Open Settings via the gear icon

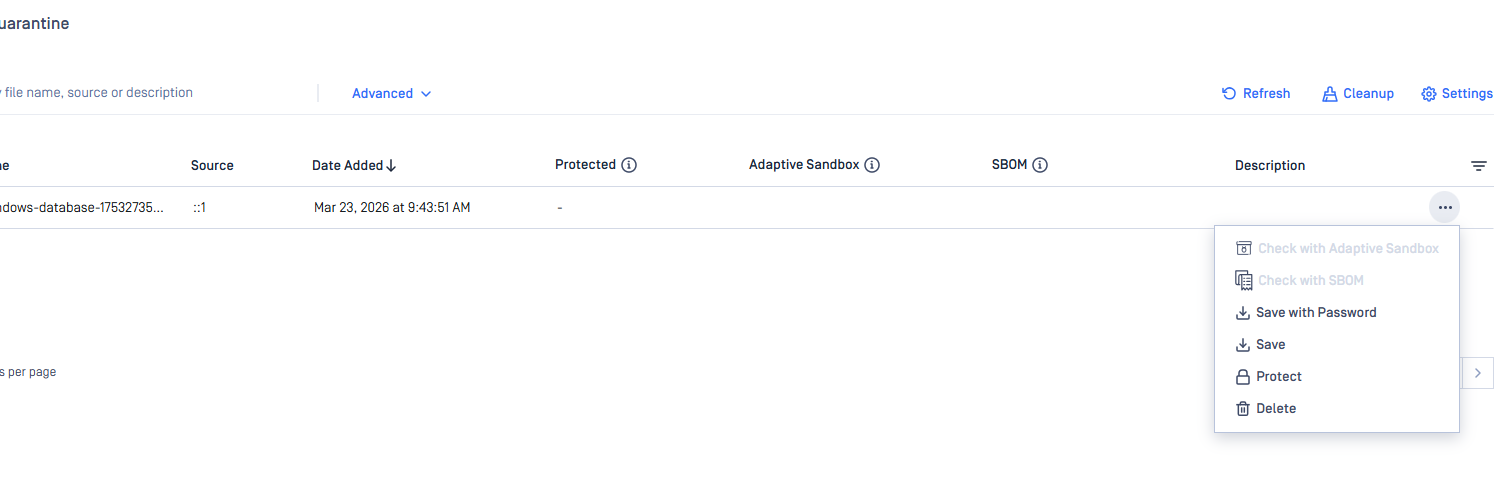point(1429,94)
